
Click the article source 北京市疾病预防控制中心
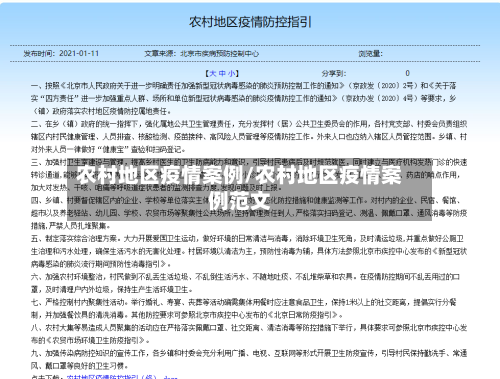220,53
